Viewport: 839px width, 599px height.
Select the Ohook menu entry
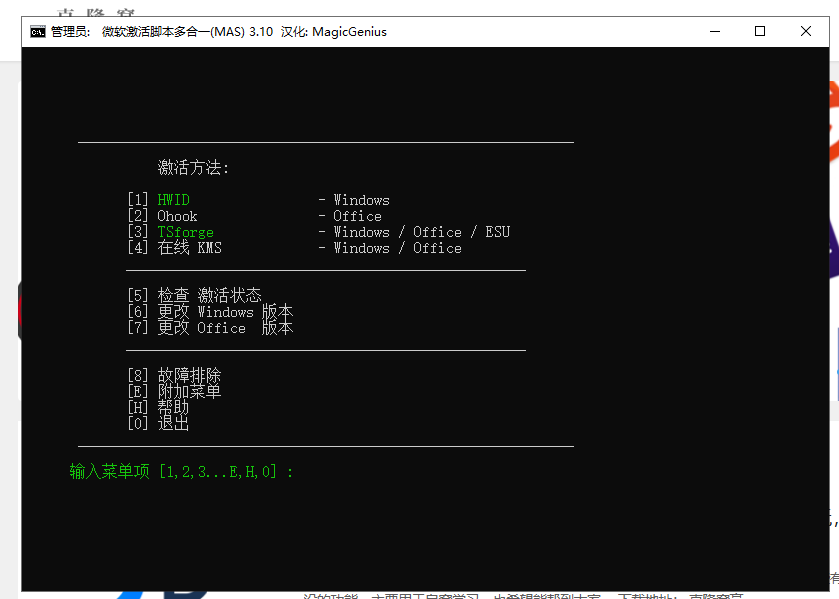pyautogui.click(x=177, y=216)
